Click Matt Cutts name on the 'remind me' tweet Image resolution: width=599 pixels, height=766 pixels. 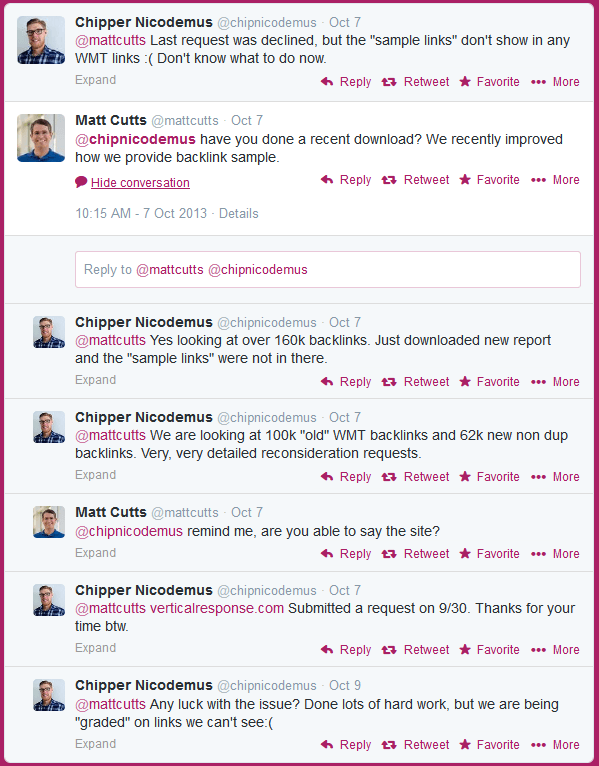(111, 512)
